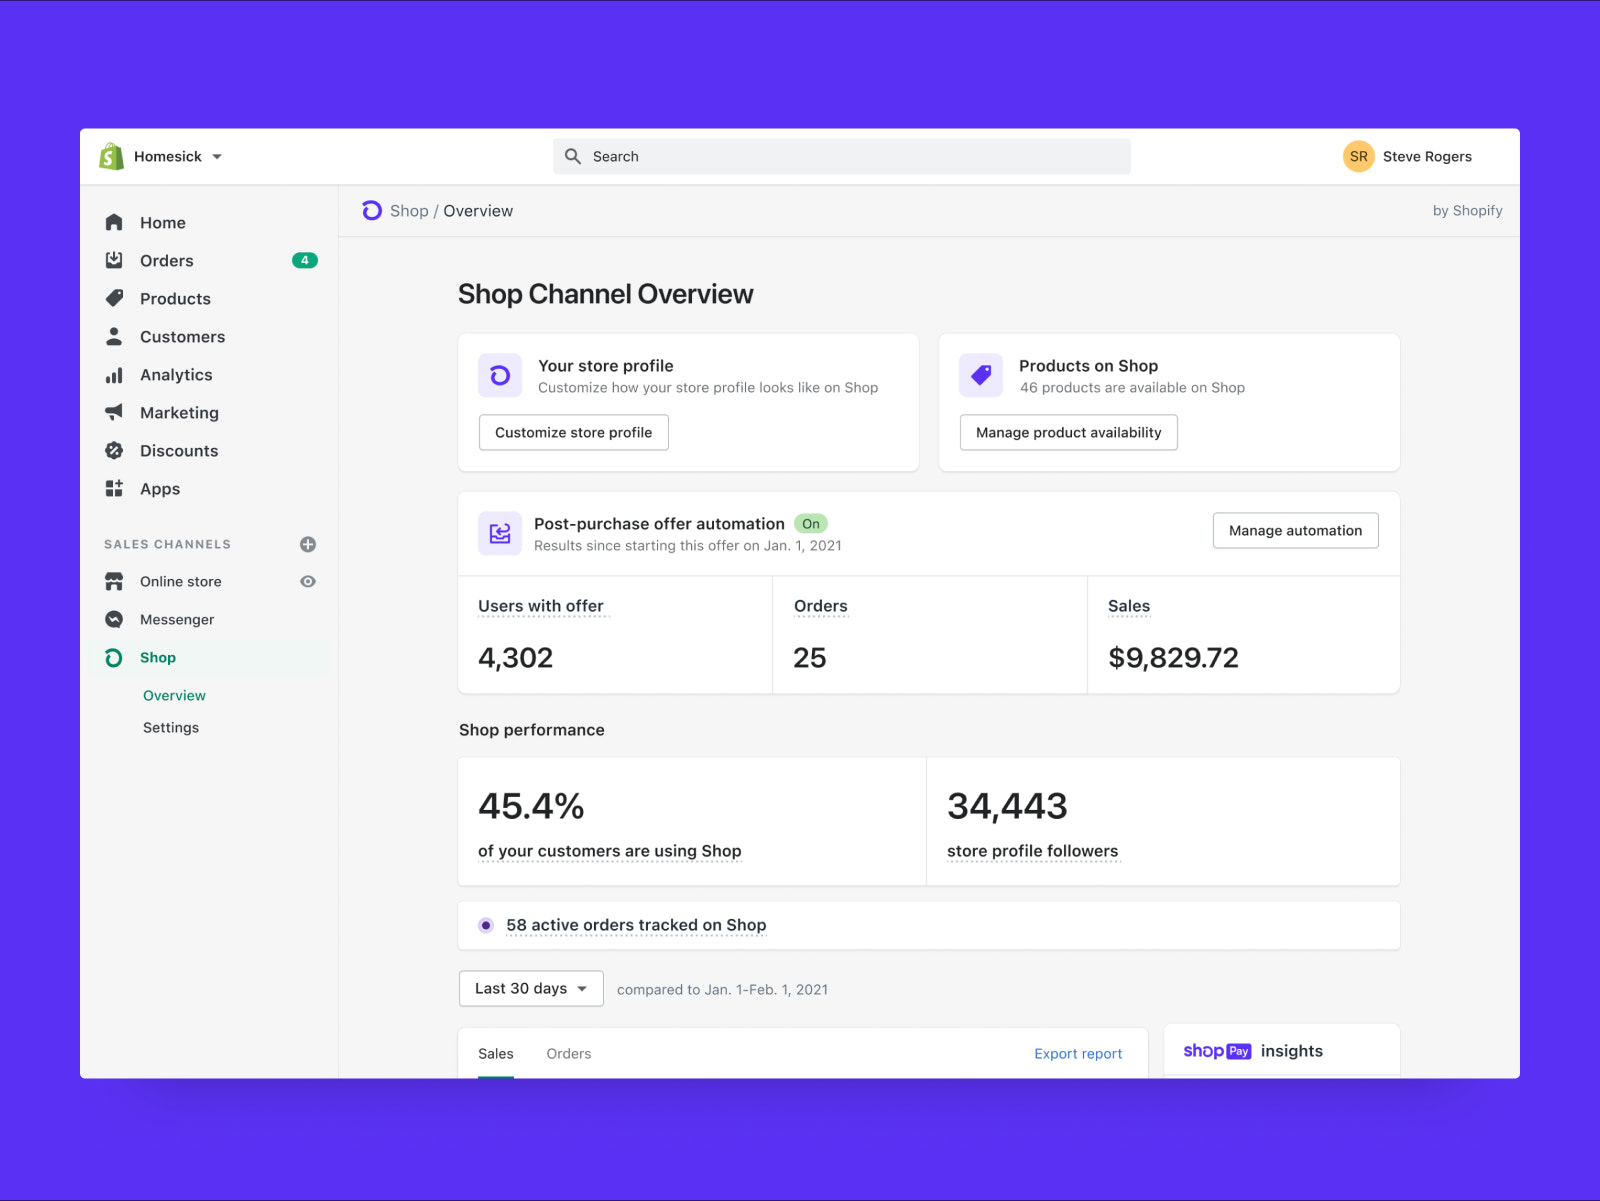Click the Export report link
The height and width of the screenshot is (1201, 1600).
1078,1054
